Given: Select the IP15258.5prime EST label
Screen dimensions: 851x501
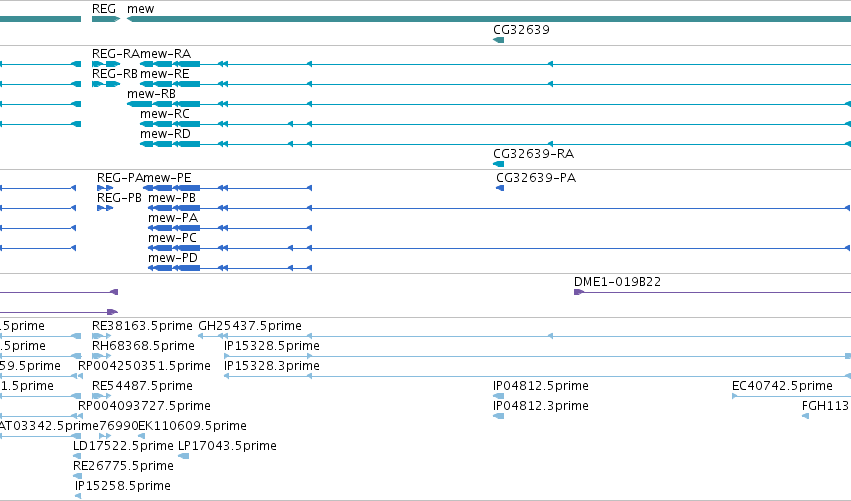Looking at the screenshot, I should tap(123, 486).
